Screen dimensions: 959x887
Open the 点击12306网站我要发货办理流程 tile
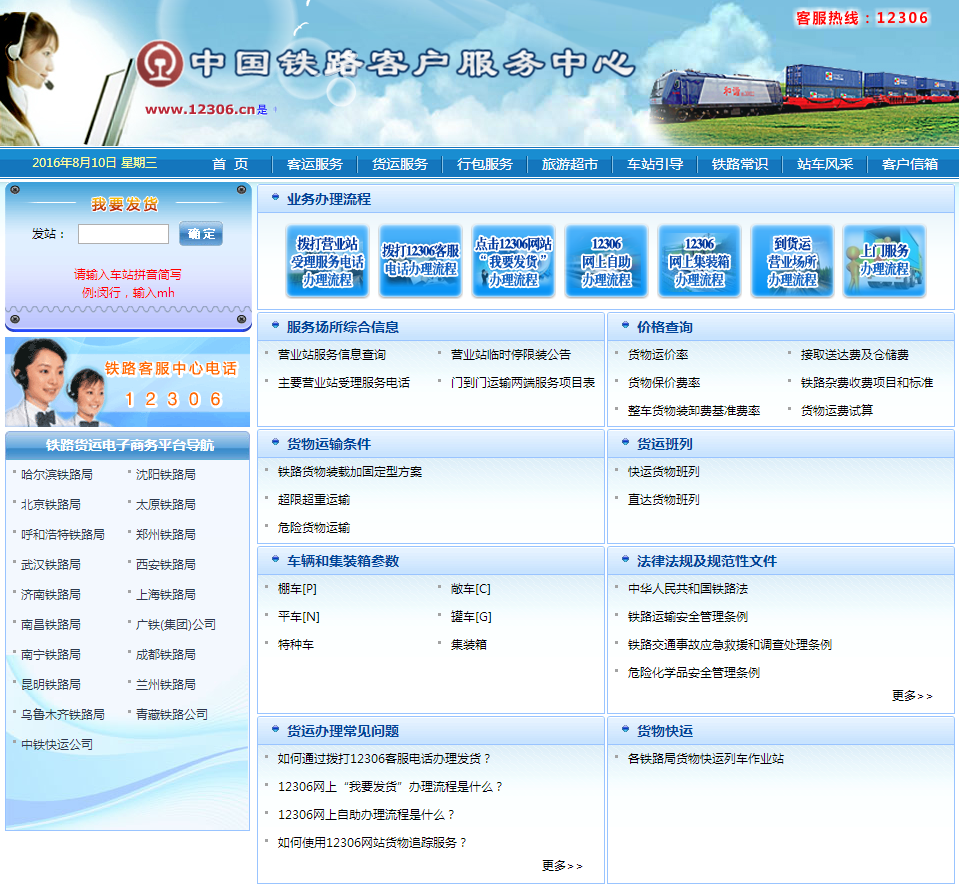(x=513, y=261)
